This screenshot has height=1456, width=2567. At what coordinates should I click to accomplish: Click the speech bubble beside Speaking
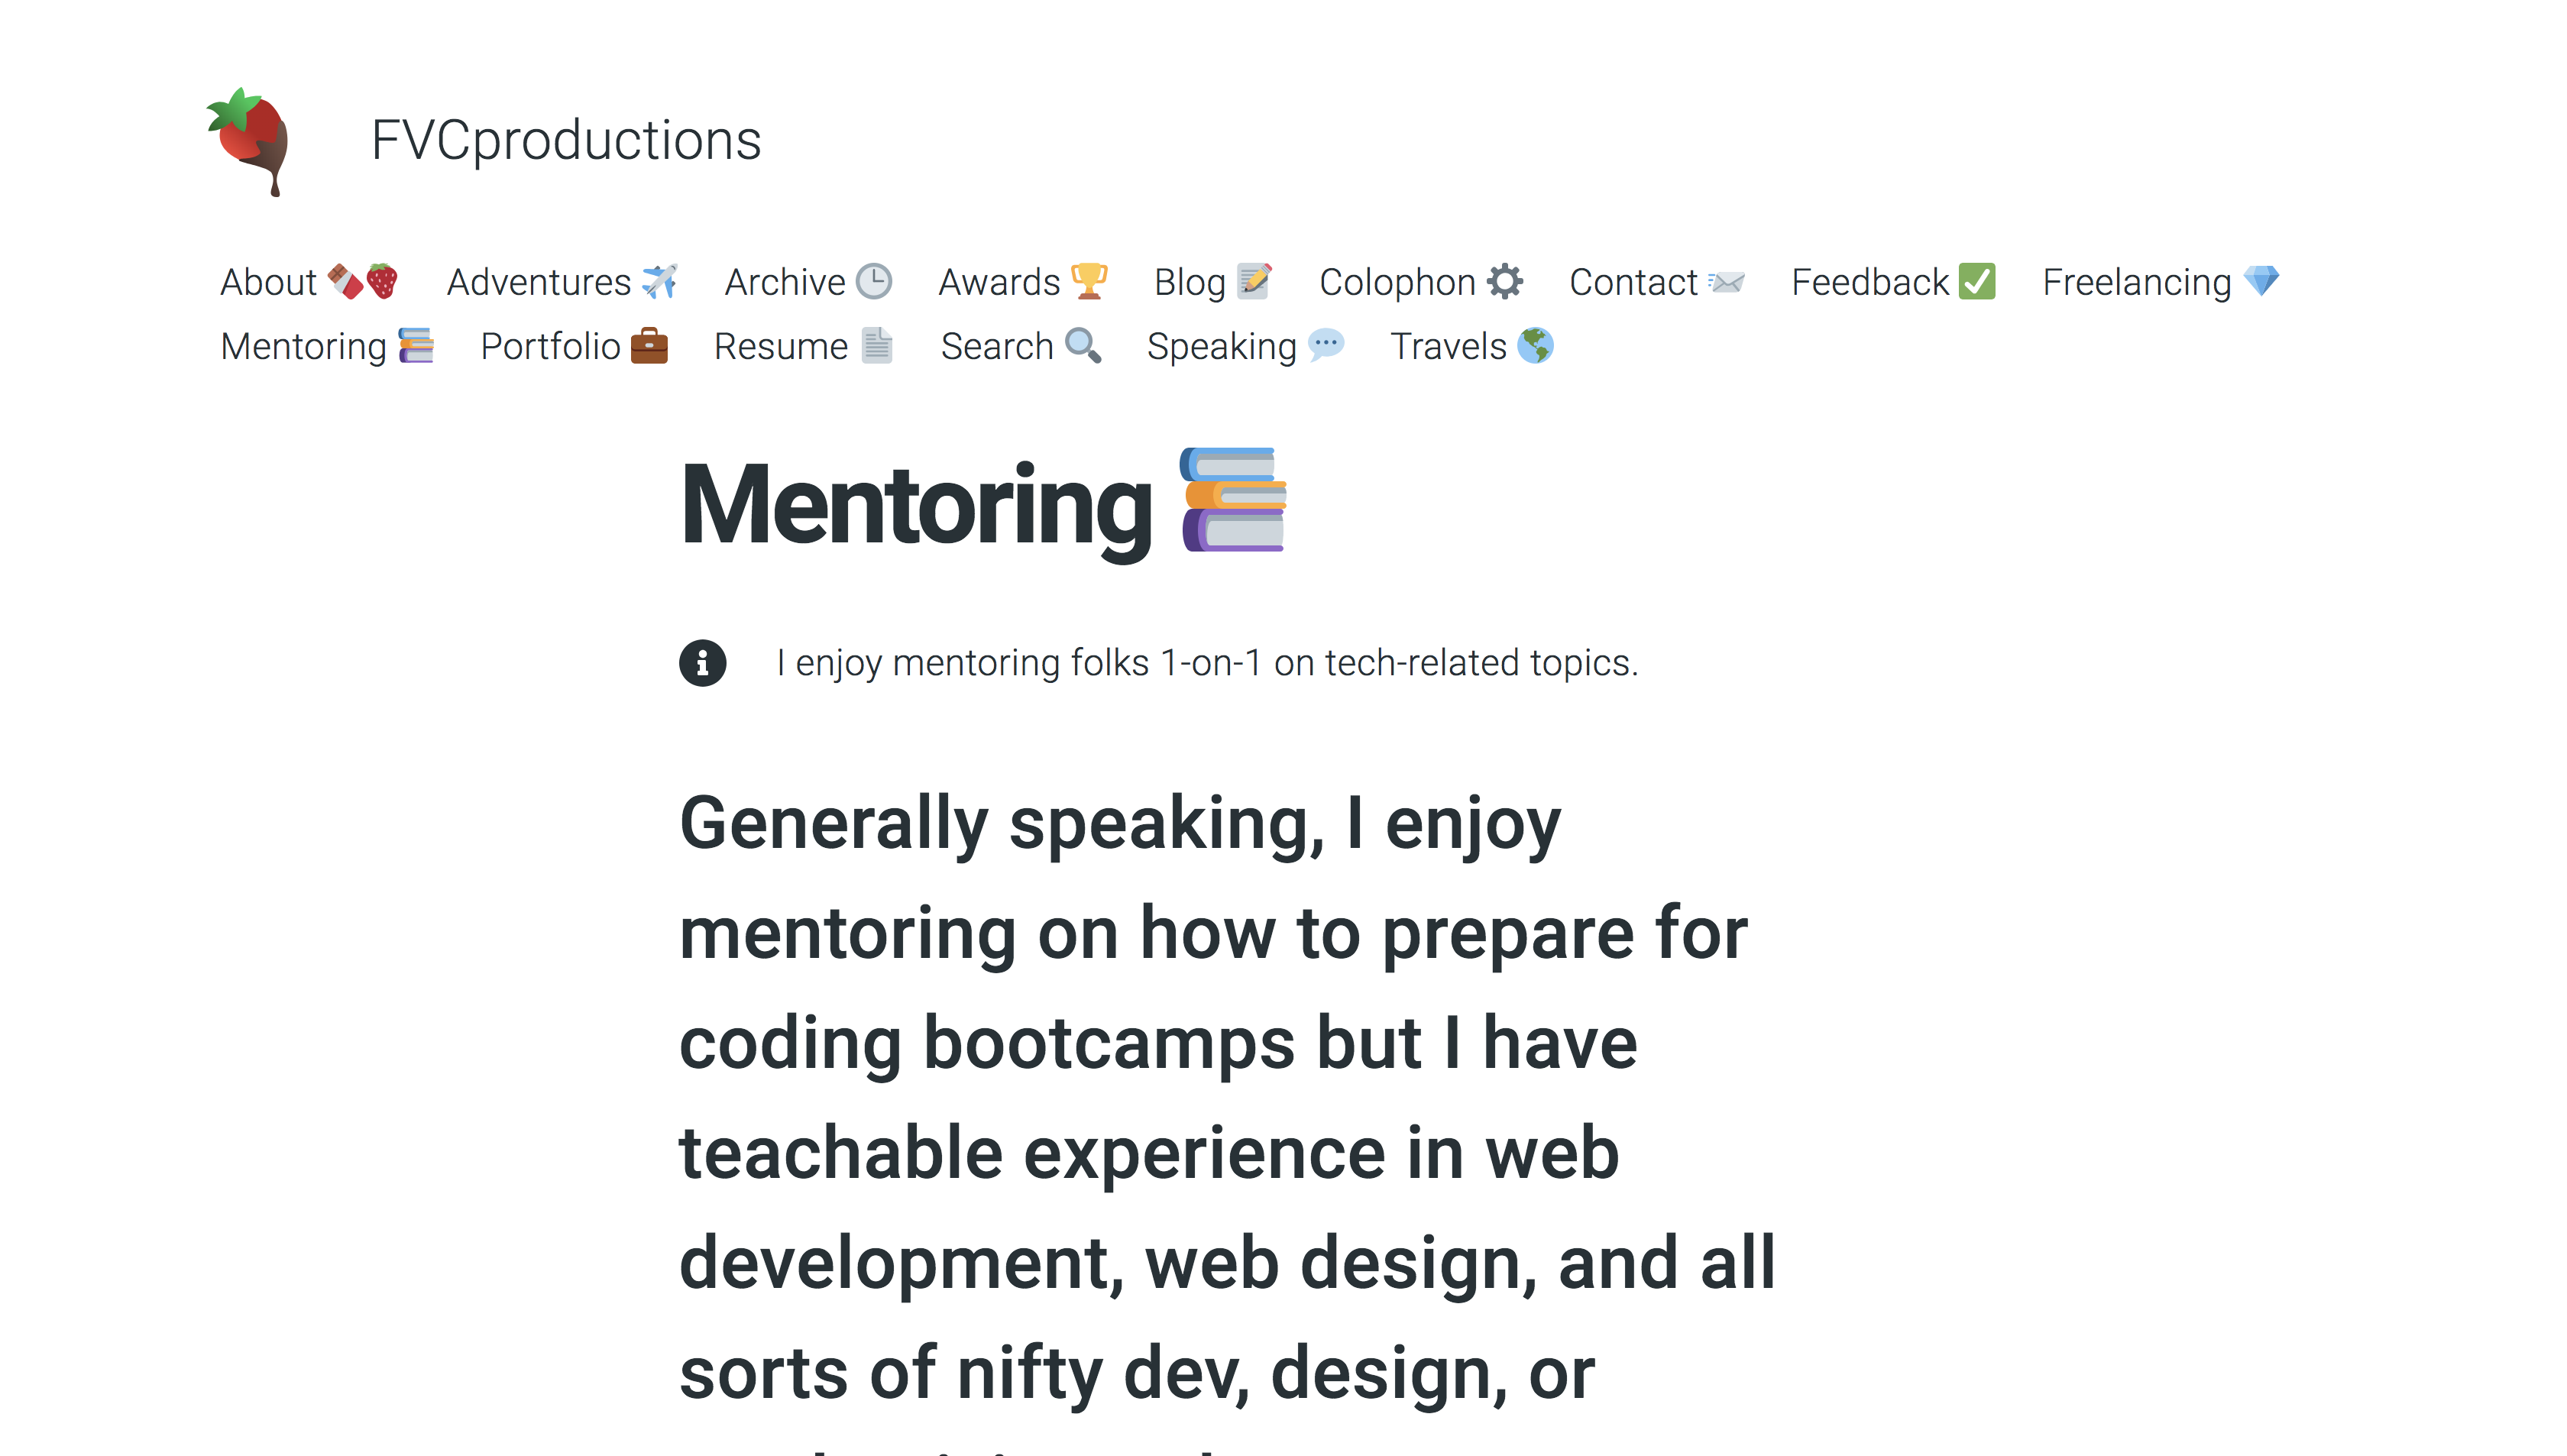(x=1326, y=346)
